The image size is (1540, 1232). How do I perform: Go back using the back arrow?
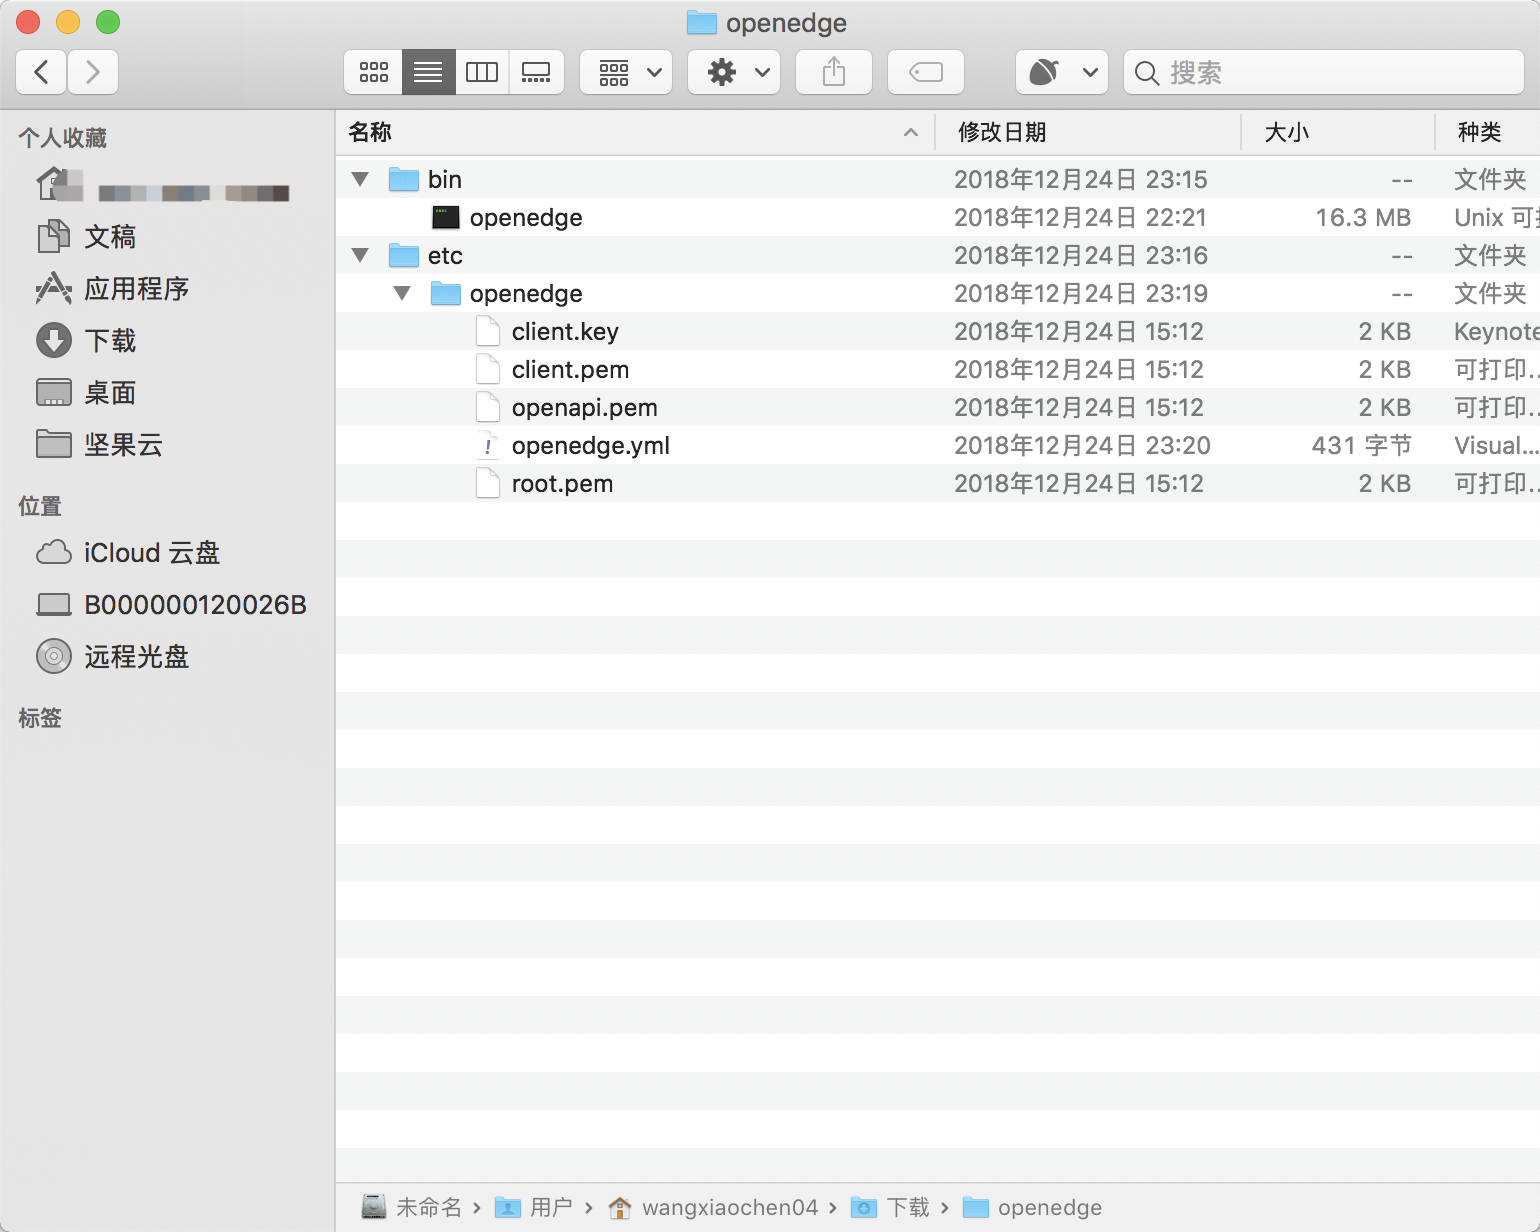[42, 72]
